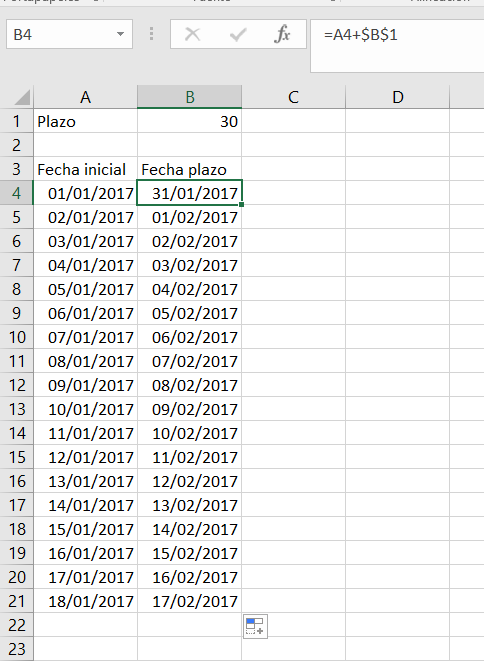Select column A header

pos(86,97)
